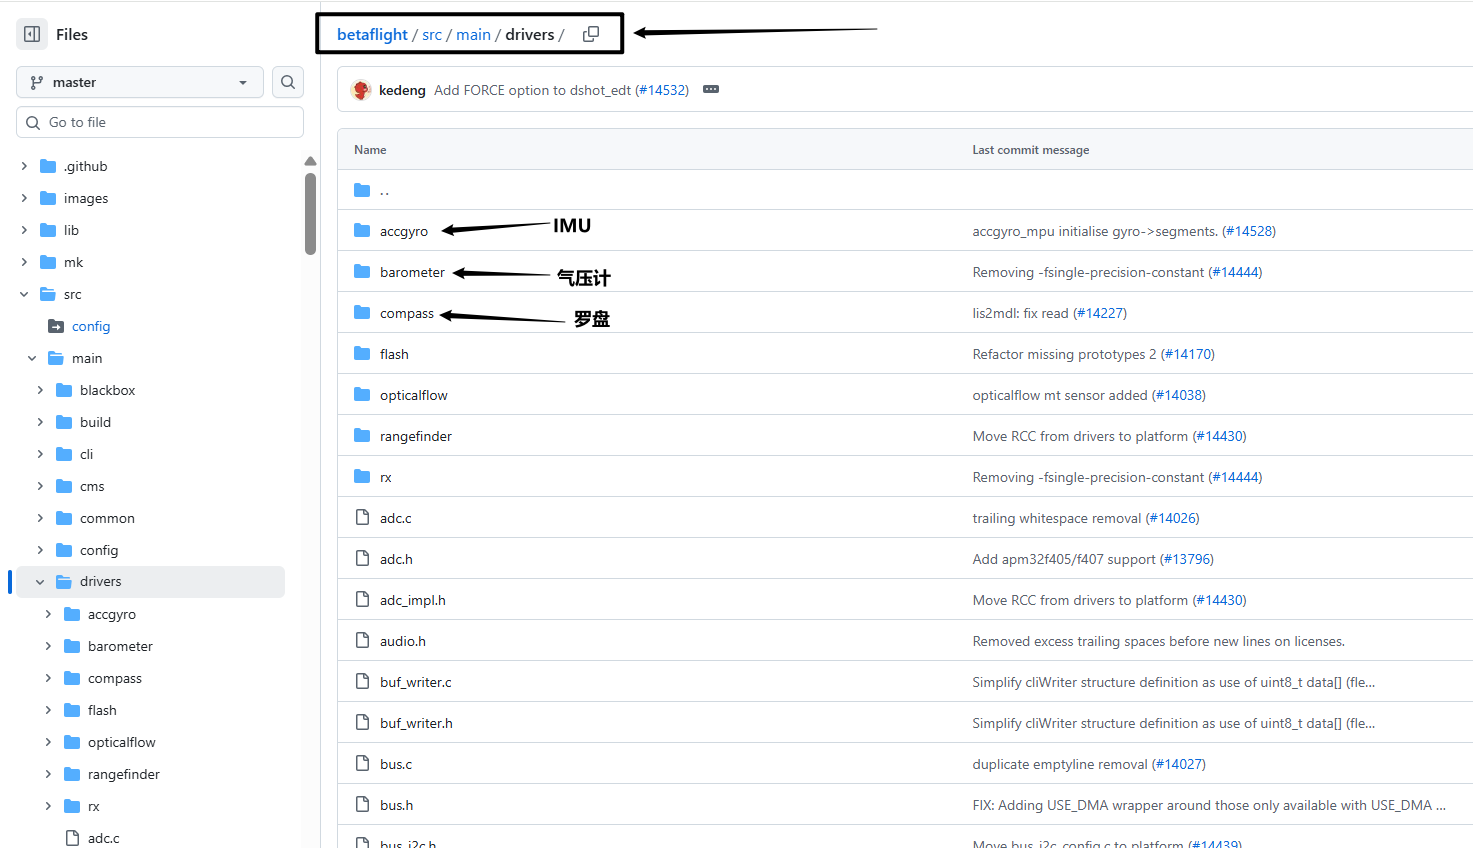Copy the drivers path with copy icon
Viewport: 1473px width, 848px height.
(x=591, y=34)
